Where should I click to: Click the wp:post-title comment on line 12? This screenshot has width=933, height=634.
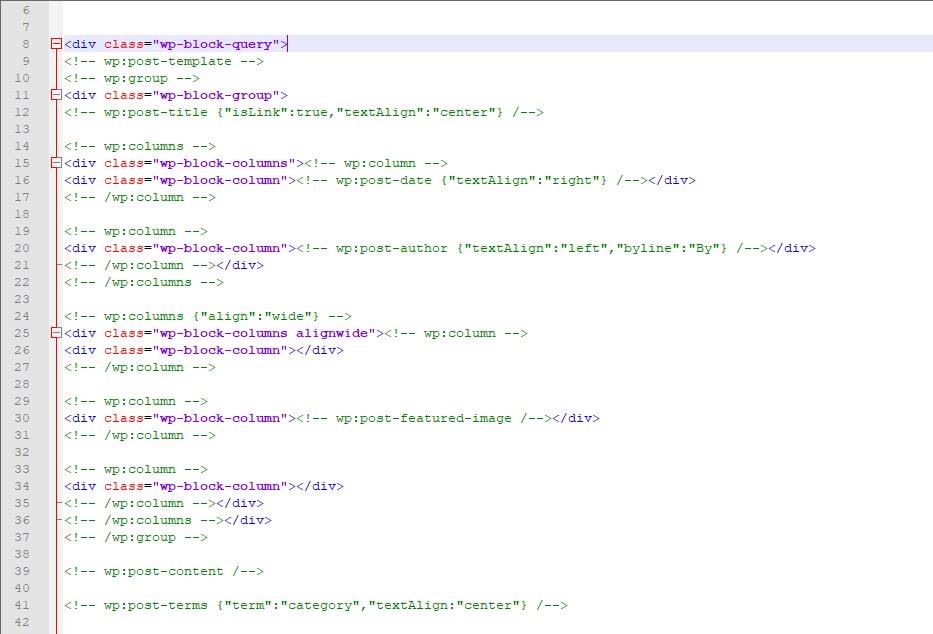304,112
